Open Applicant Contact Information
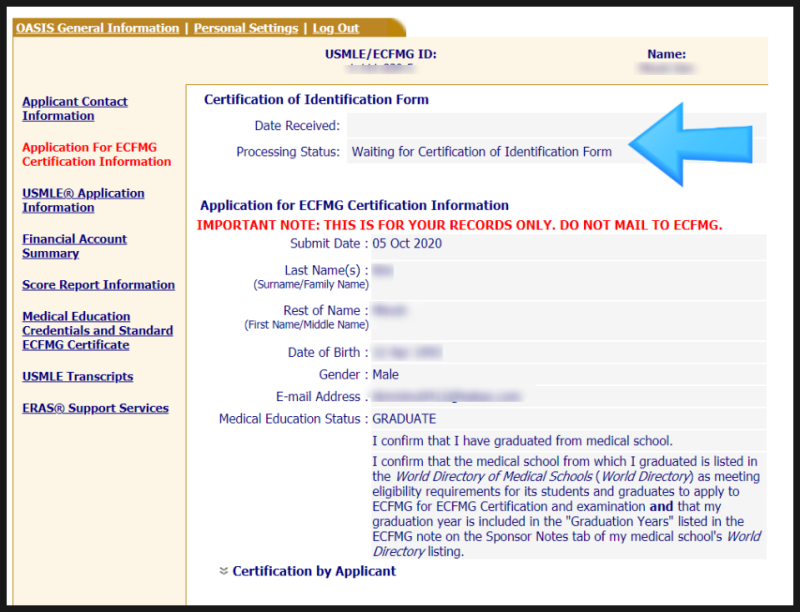Screen dimensions: 800x612 74,108
